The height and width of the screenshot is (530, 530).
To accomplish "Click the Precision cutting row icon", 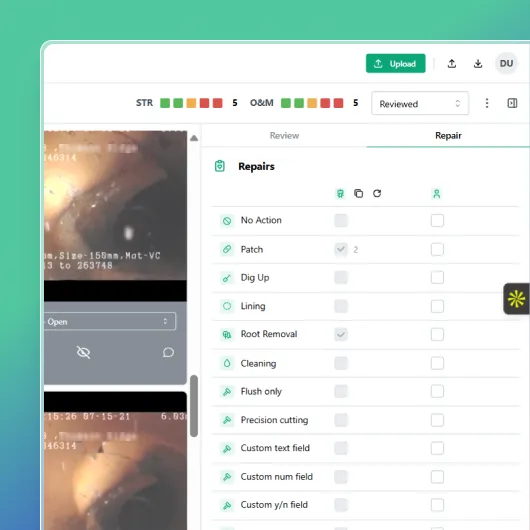I will (x=227, y=420).
